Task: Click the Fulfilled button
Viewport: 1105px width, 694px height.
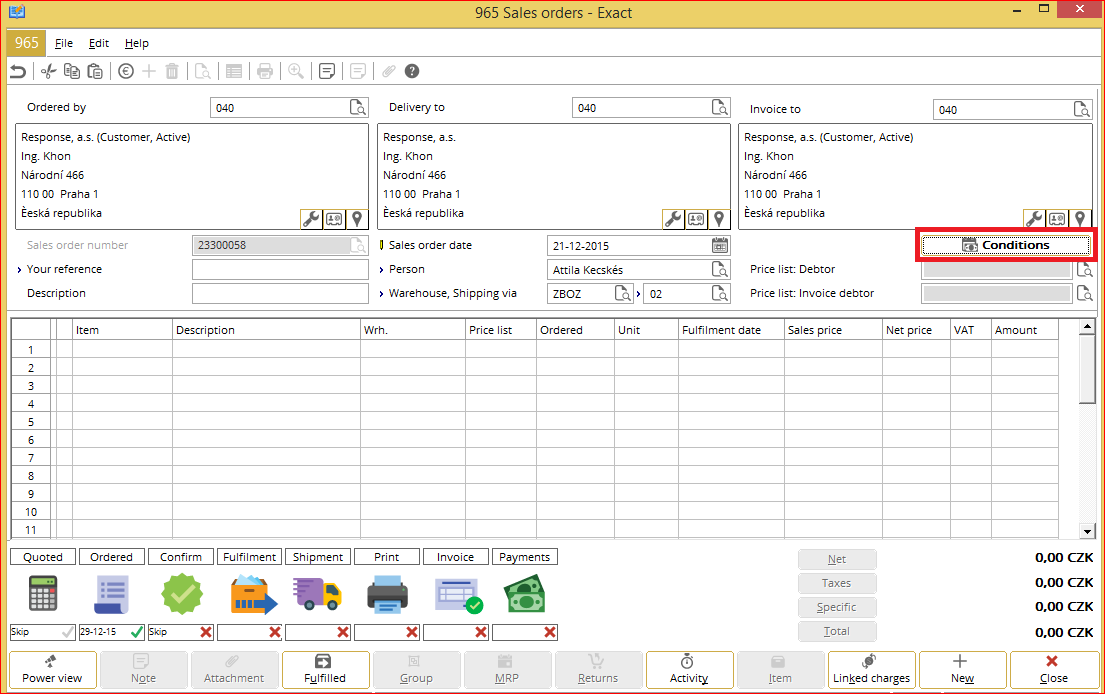Action: (x=325, y=670)
